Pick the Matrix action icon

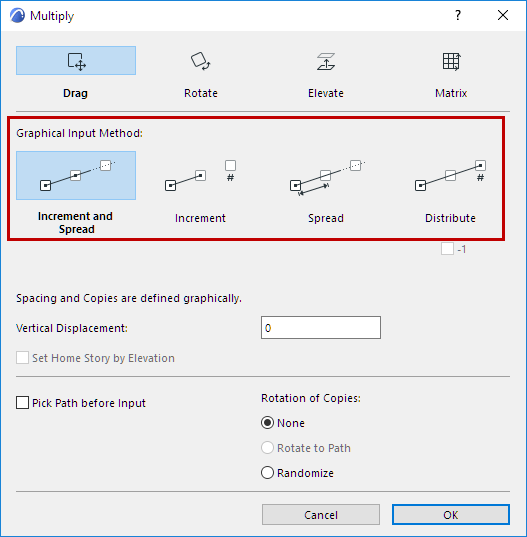coord(451,61)
